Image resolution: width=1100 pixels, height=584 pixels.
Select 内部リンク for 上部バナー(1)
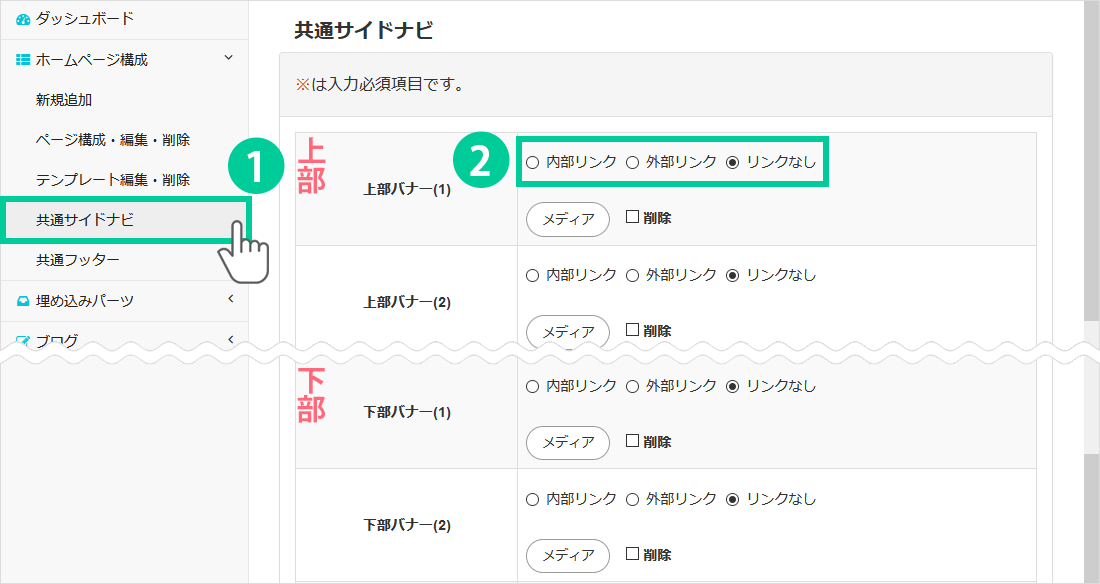[532, 162]
